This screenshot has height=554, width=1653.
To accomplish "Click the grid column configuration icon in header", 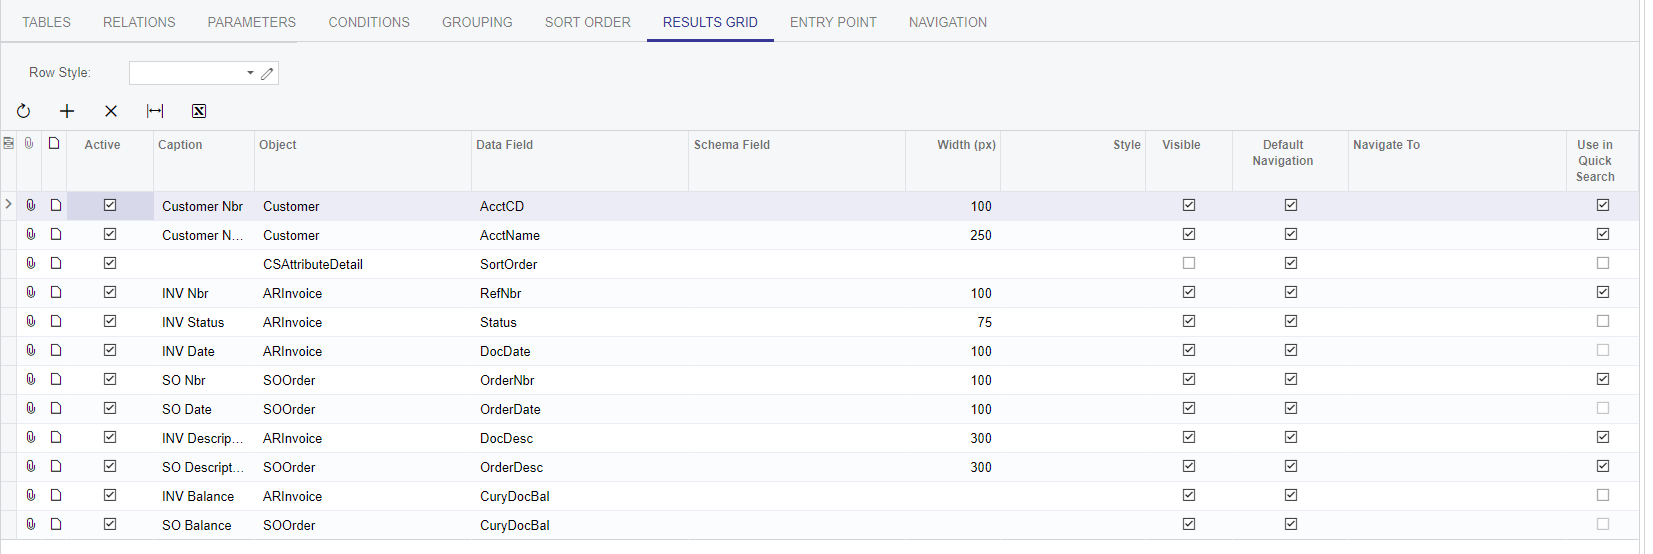I will click(x=9, y=144).
